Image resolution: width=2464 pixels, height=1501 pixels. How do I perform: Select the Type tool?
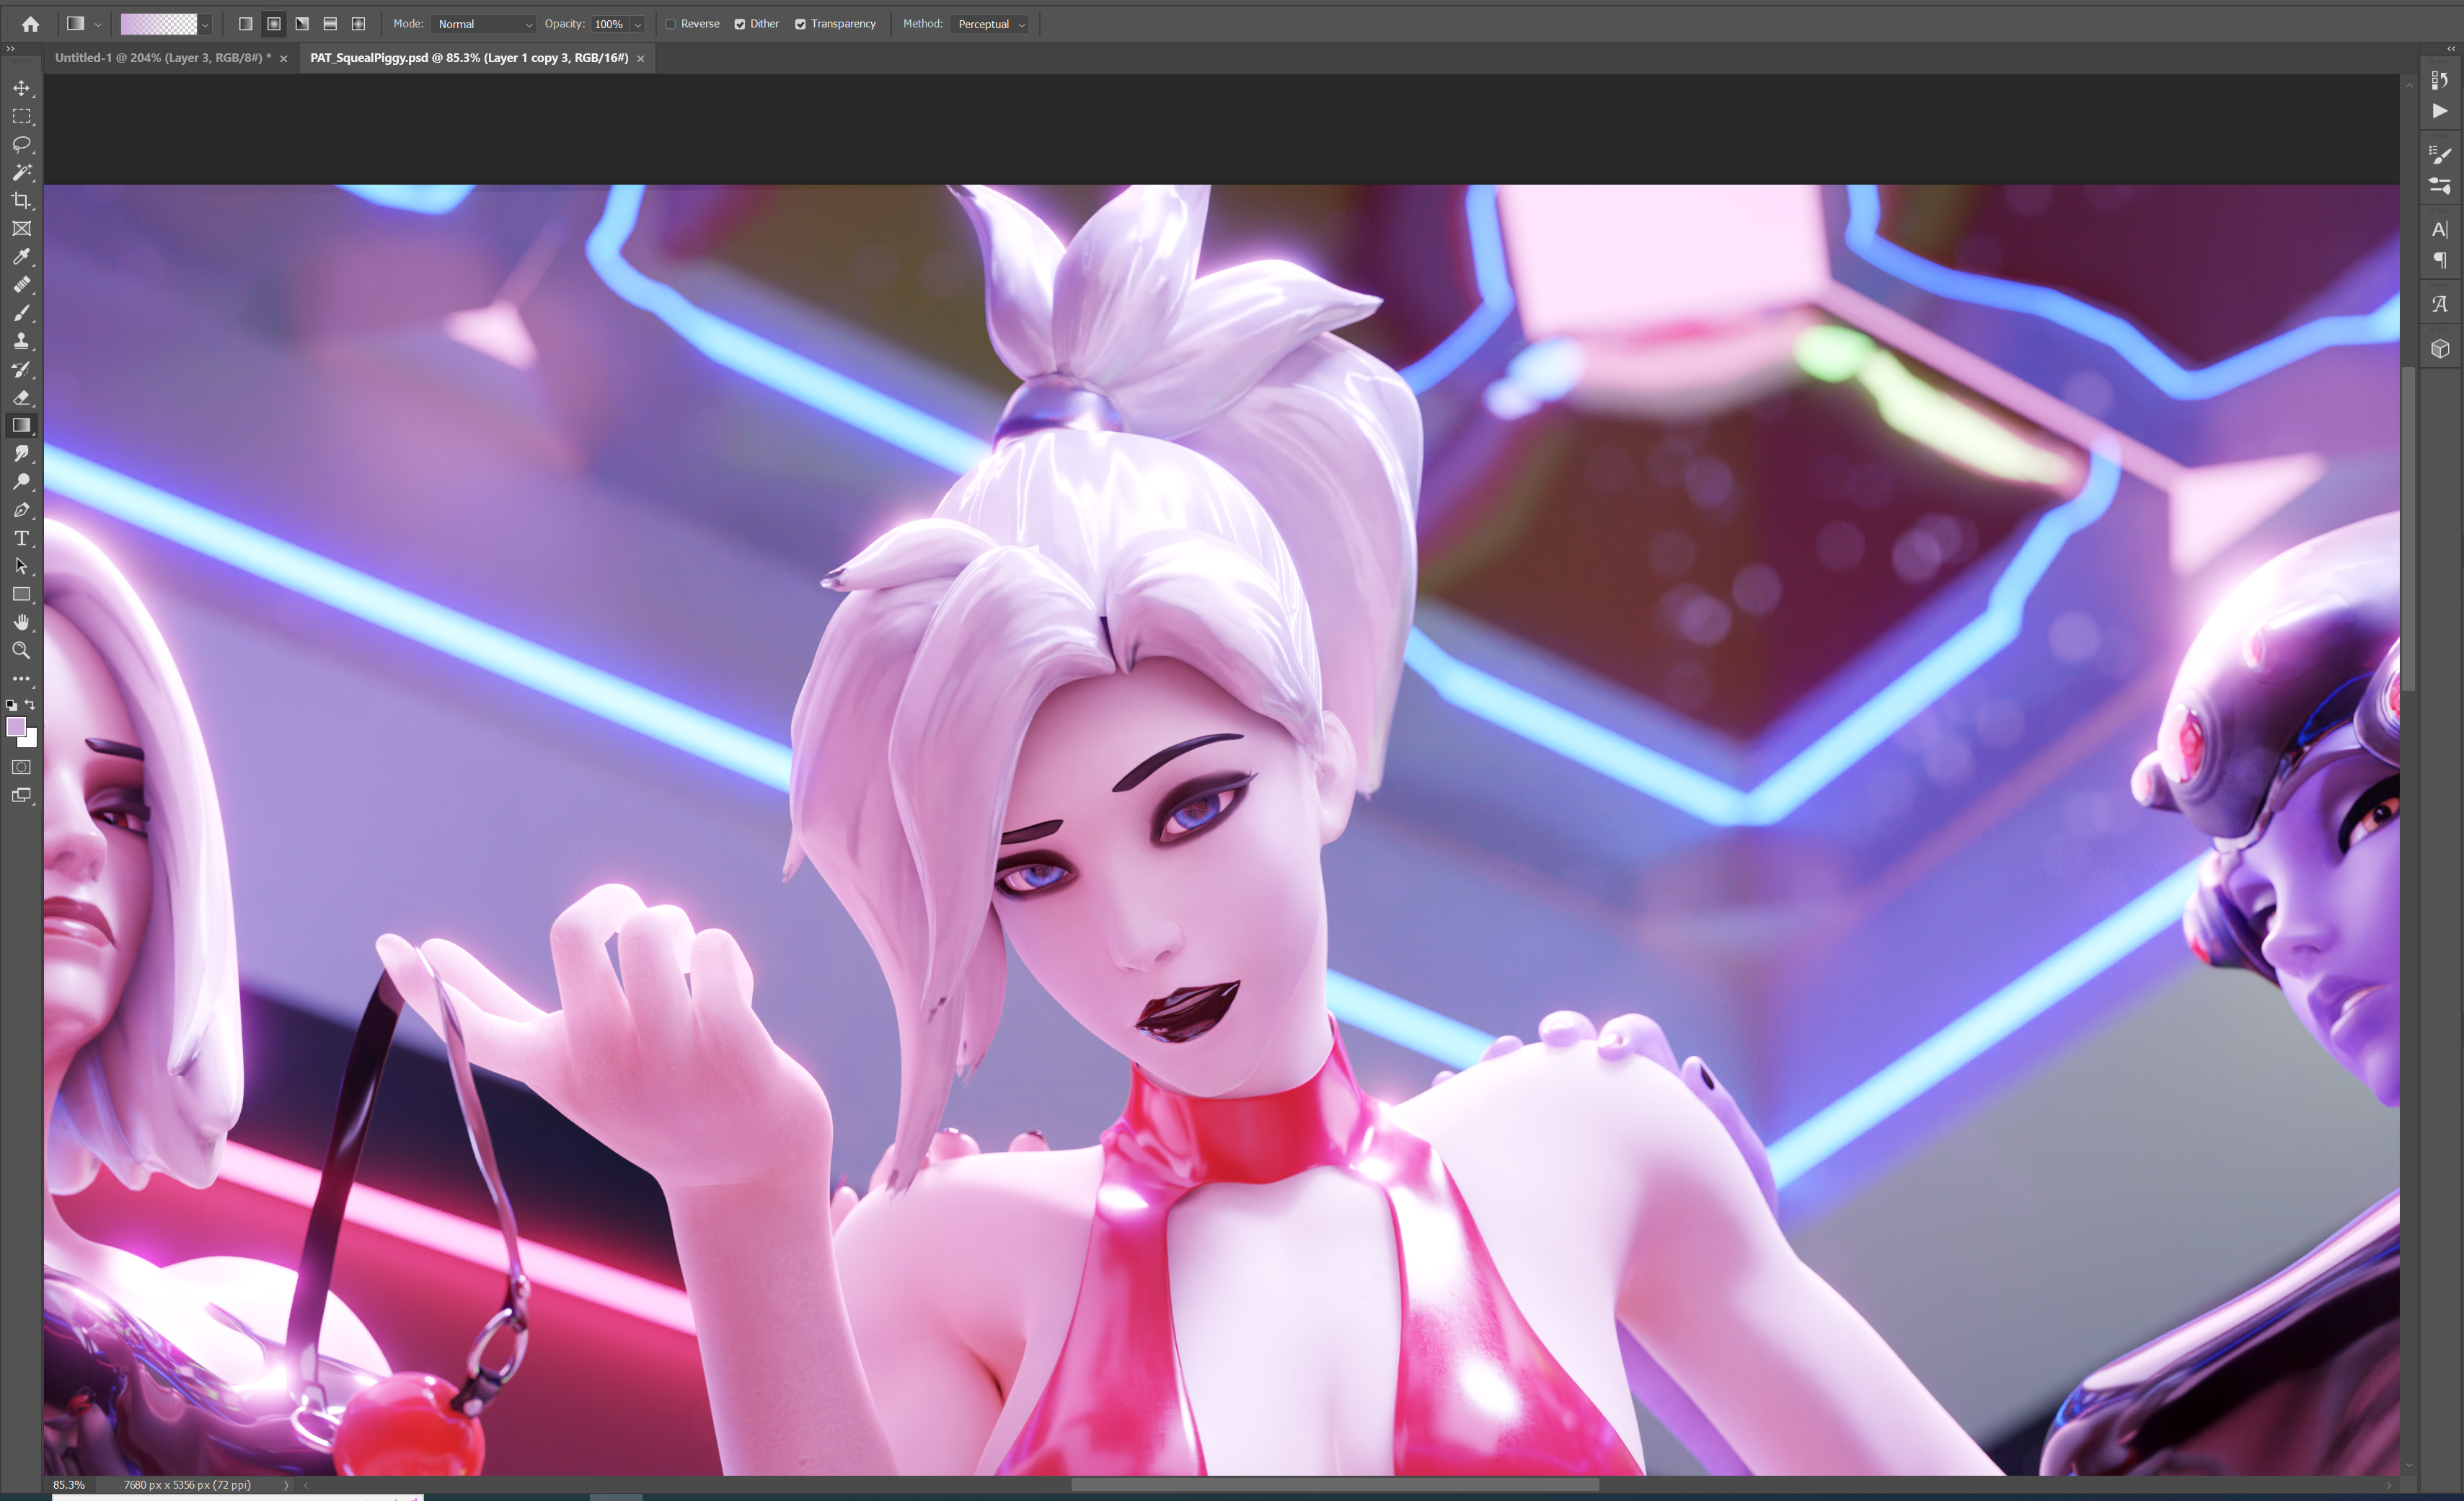point(21,538)
